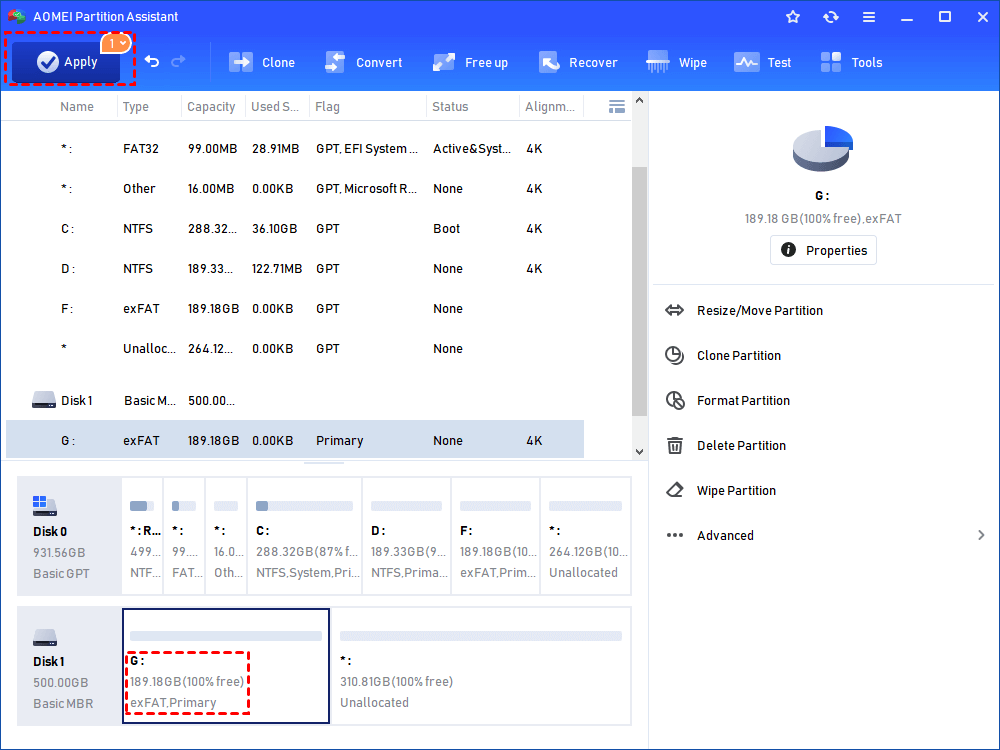Click the refresh icon in title bar
This screenshot has height=750, width=1000.
click(x=830, y=17)
